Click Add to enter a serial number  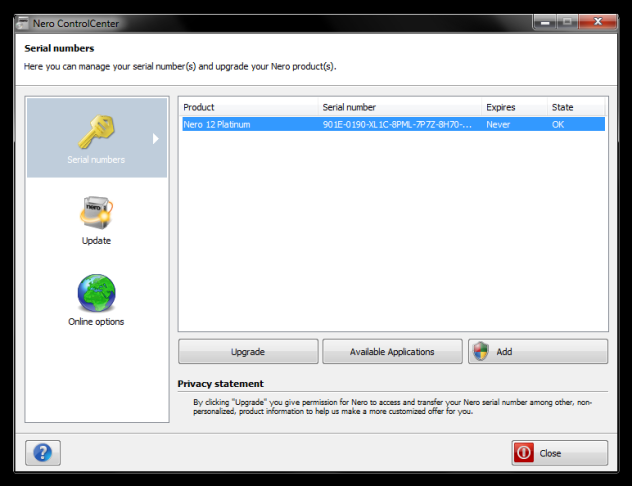pyautogui.click(x=538, y=351)
